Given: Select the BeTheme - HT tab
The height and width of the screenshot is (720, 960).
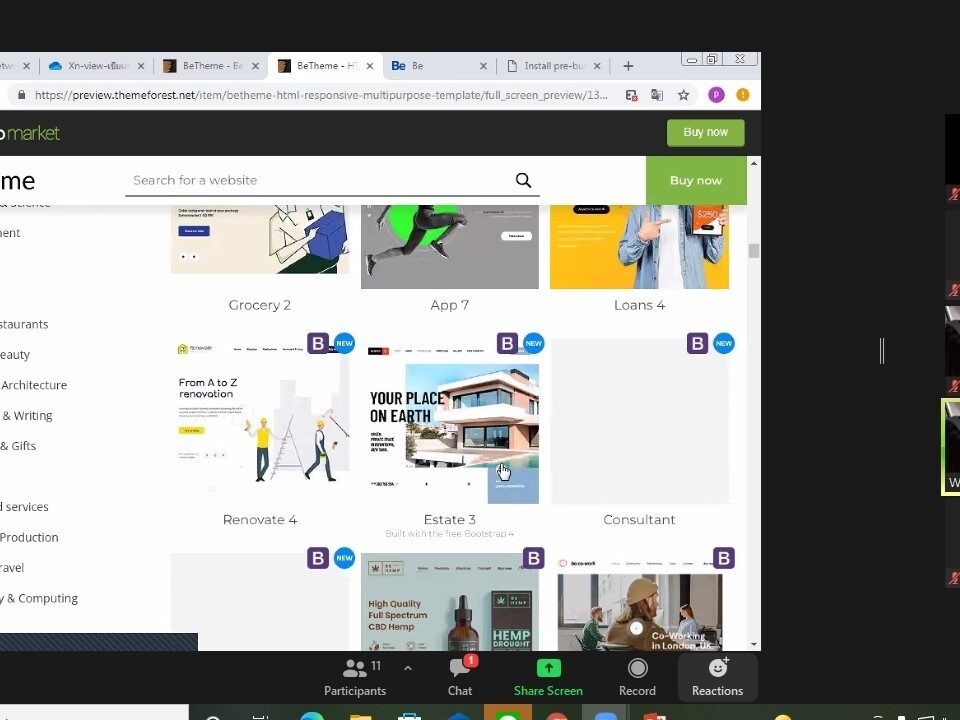Looking at the screenshot, I should 326,66.
